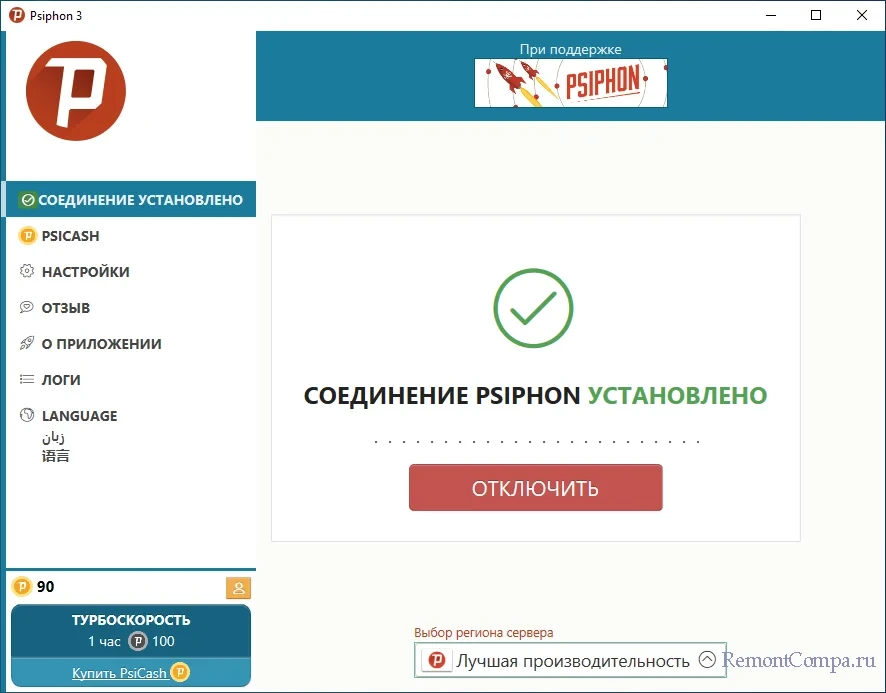This screenshot has height=693, width=886.
Task: Click the PsiCash coin icon in menu
Action: tap(27, 236)
